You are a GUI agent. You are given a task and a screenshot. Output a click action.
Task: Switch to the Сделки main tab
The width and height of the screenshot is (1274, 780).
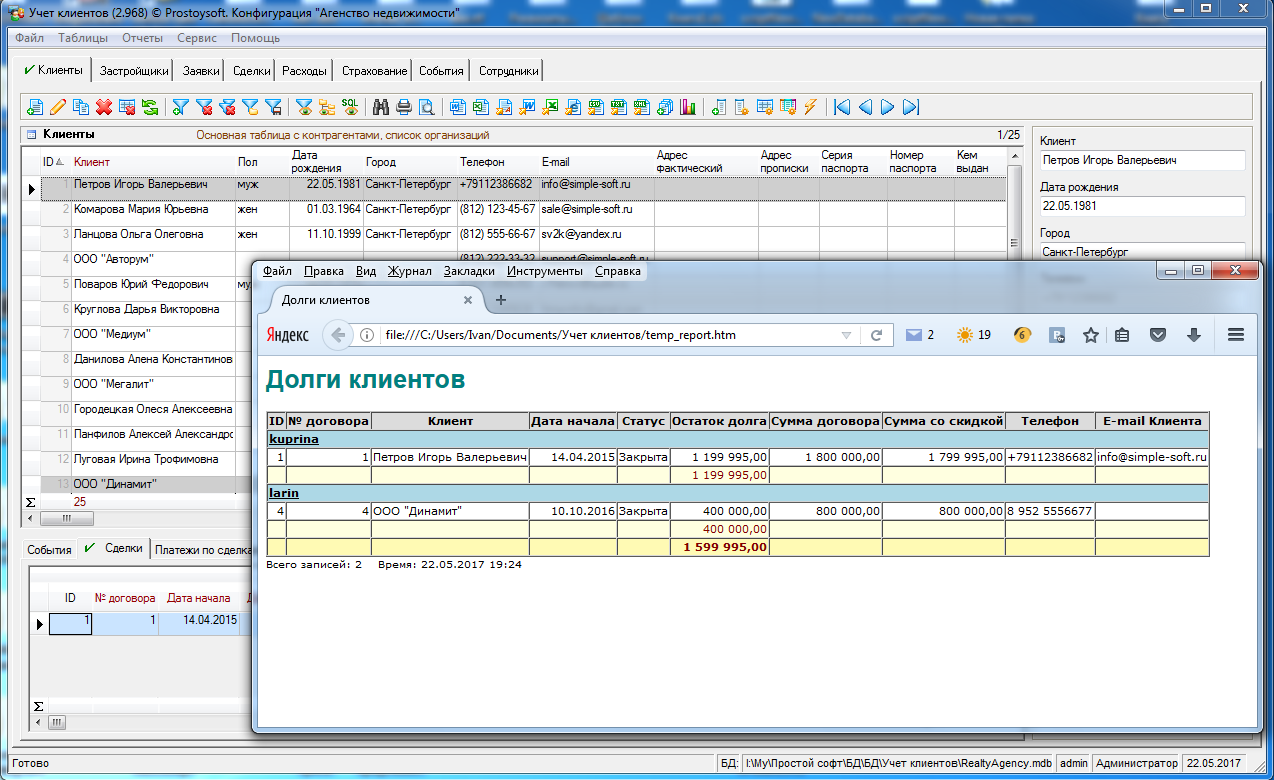click(x=252, y=71)
